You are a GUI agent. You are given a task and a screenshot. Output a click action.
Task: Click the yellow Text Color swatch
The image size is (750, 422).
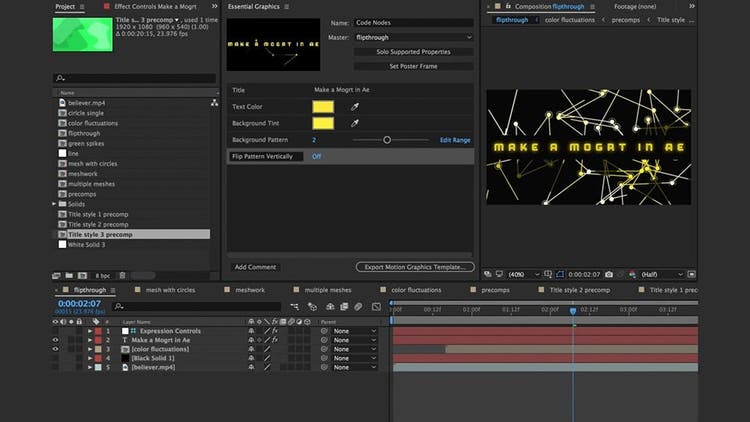(323, 106)
